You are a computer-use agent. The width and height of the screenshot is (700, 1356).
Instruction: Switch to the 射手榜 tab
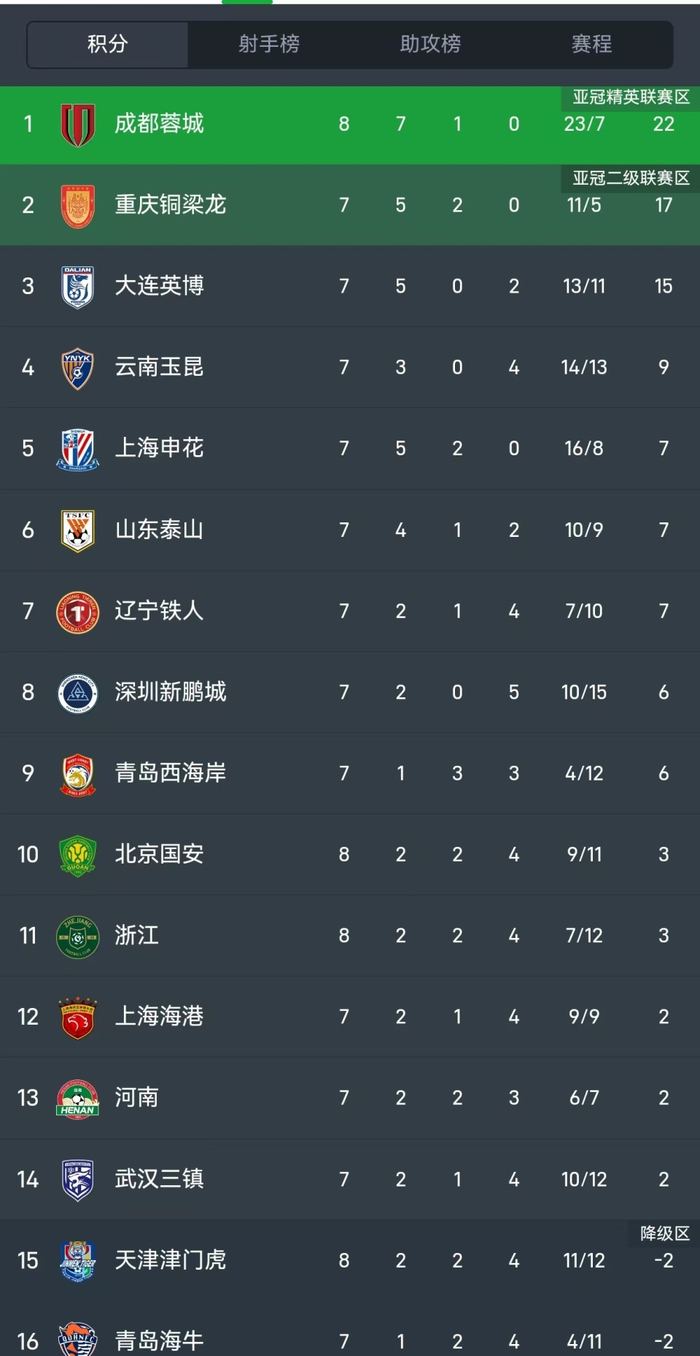click(x=268, y=44)
